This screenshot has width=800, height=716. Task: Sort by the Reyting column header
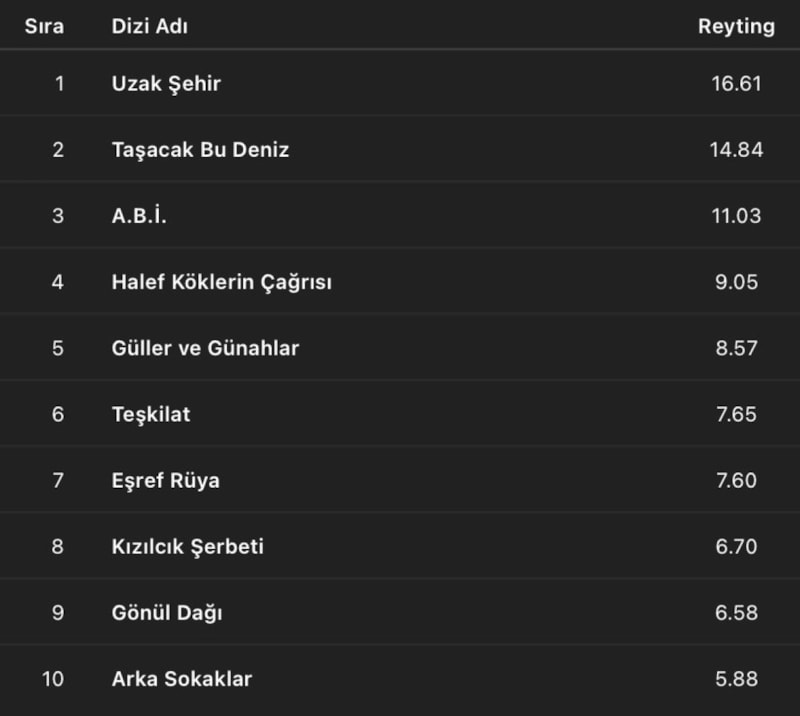[736, 27]
